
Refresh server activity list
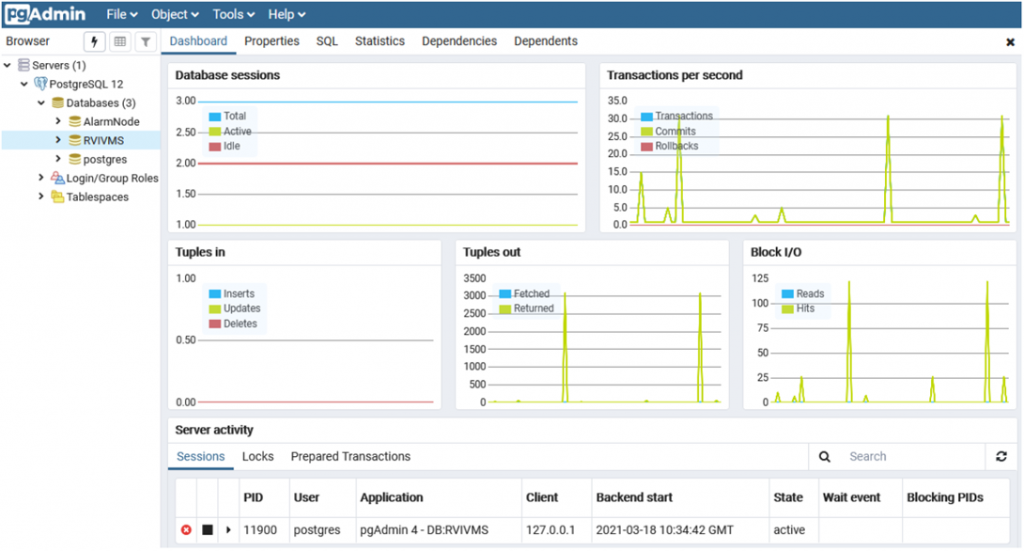pyautogui.click(x=1001, y=456)
